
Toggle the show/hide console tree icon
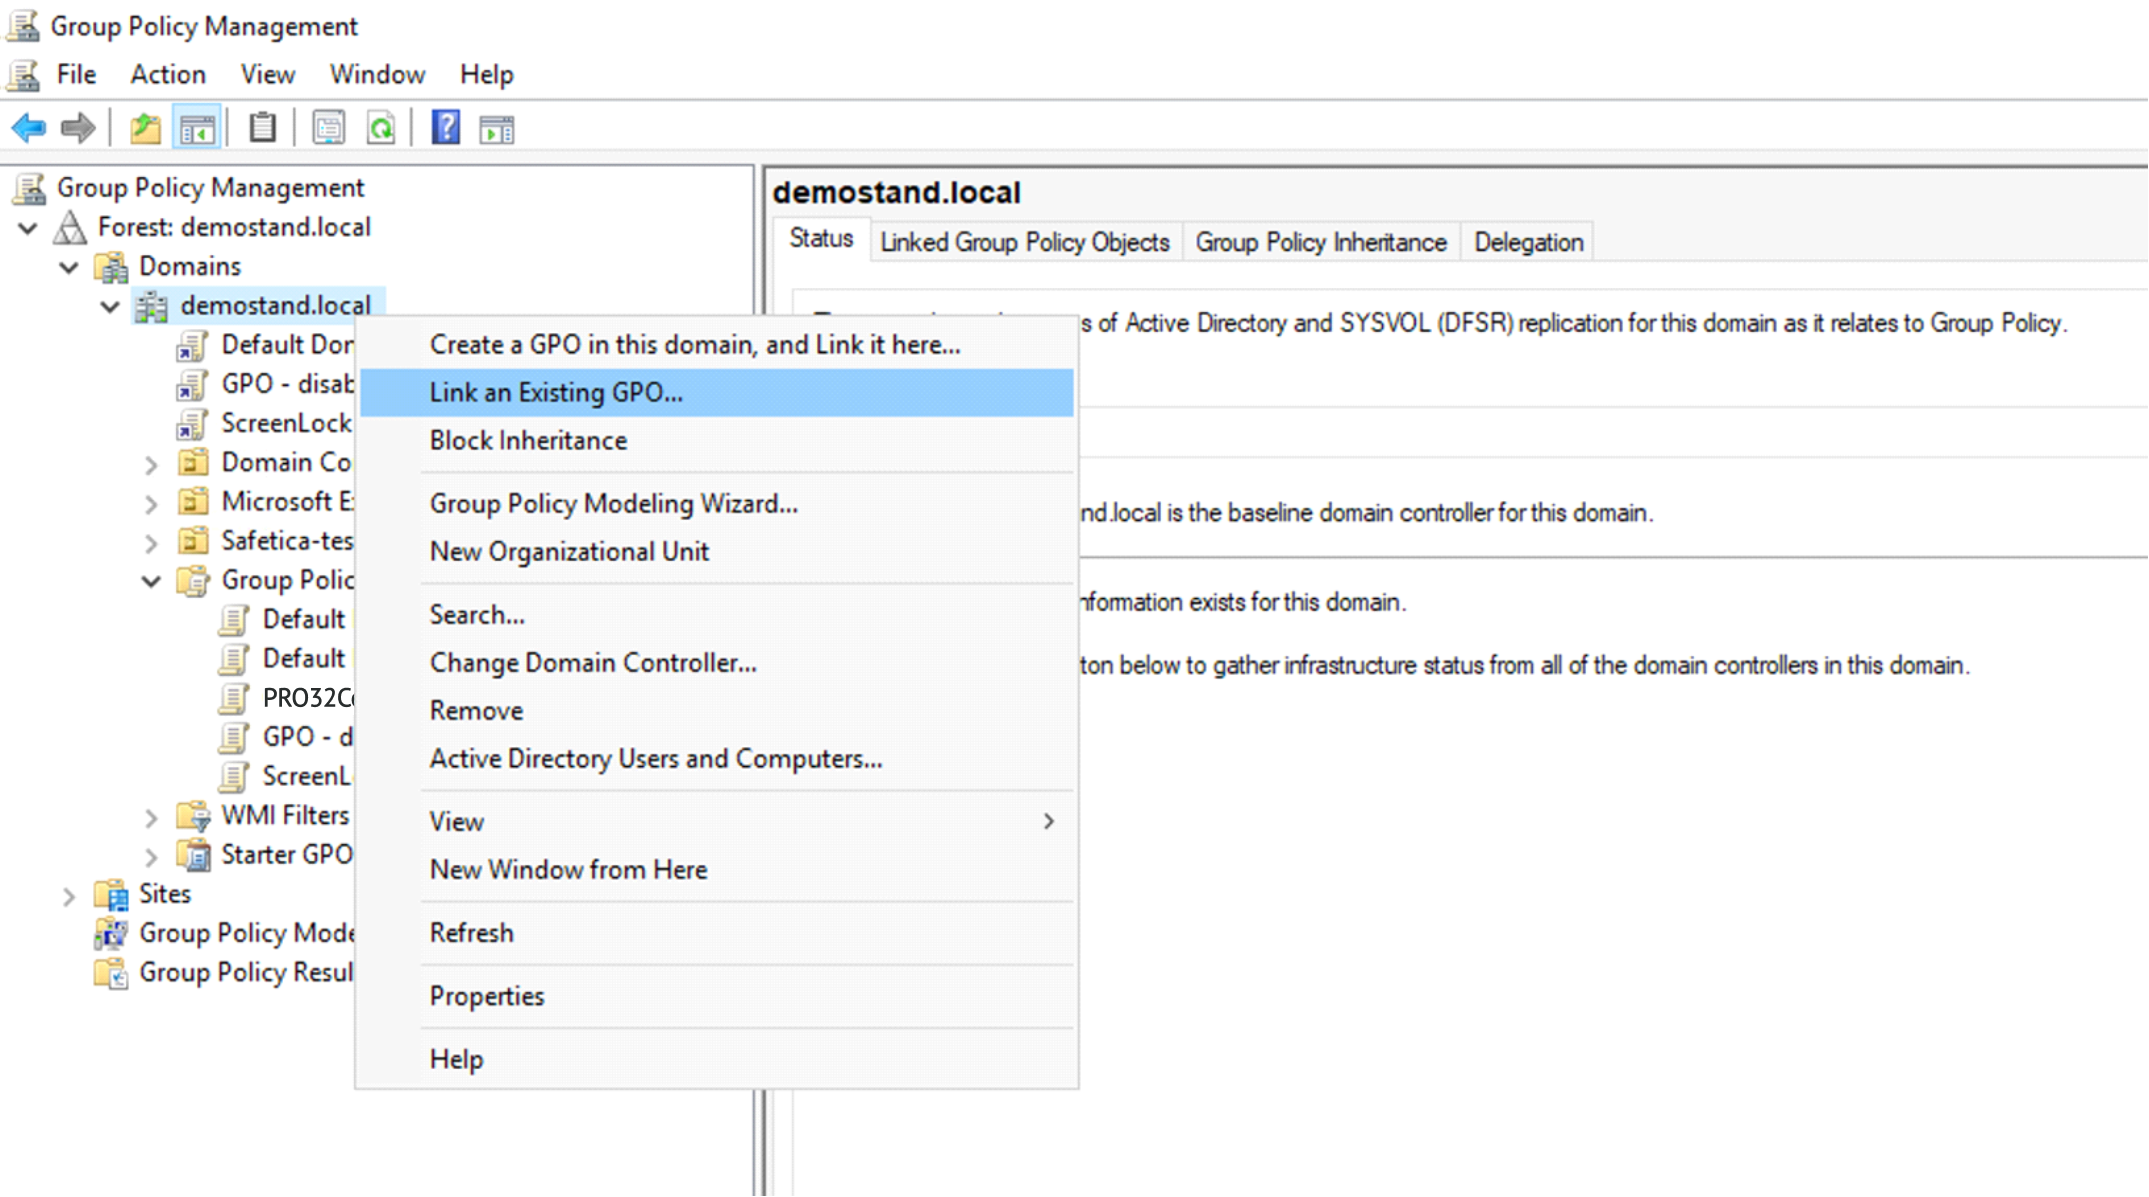(197, 128)
